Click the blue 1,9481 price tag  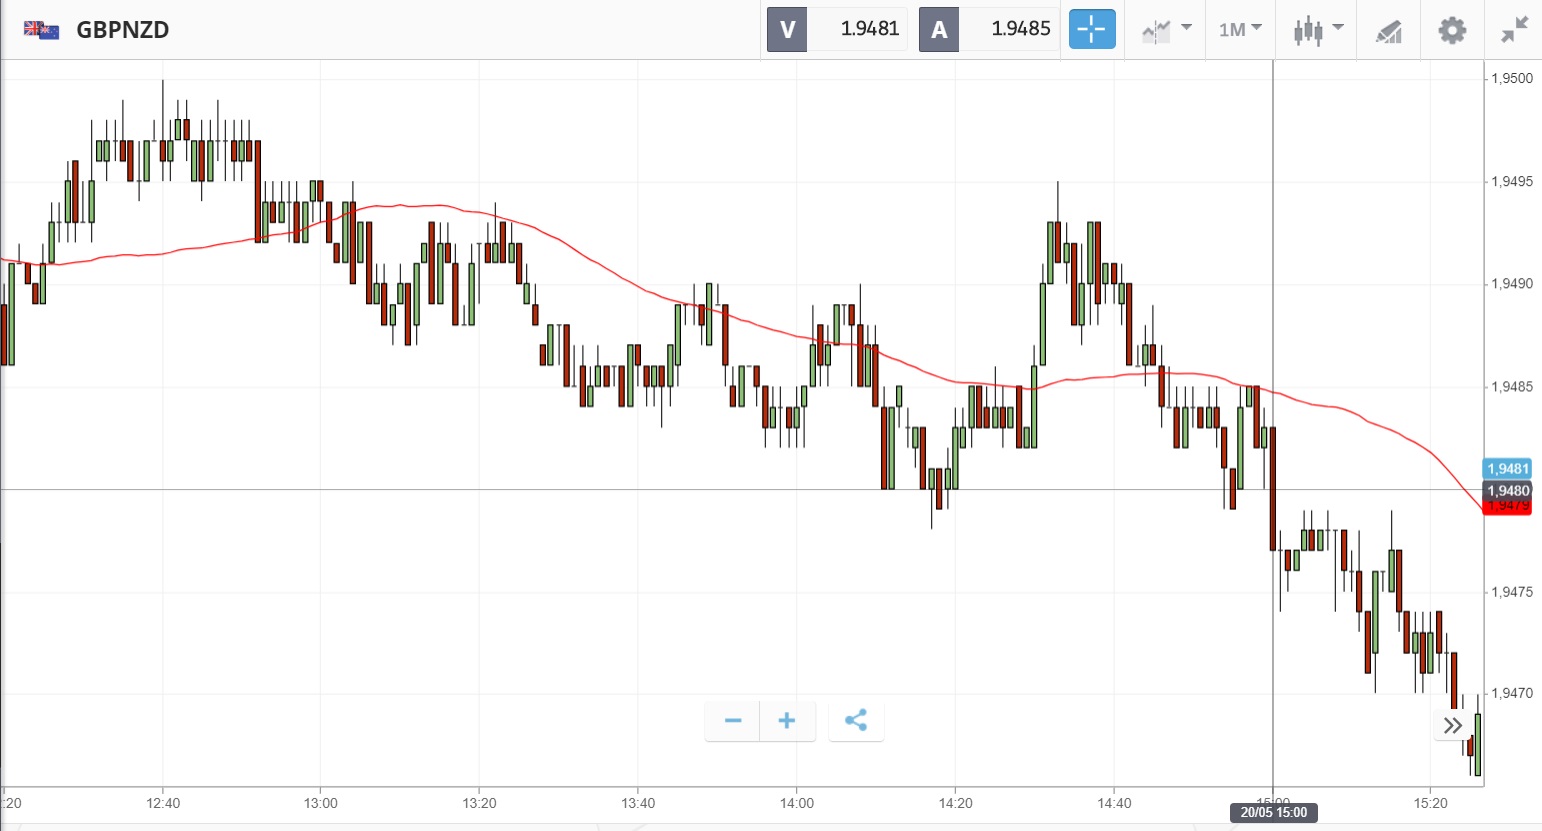[1507, 469]
